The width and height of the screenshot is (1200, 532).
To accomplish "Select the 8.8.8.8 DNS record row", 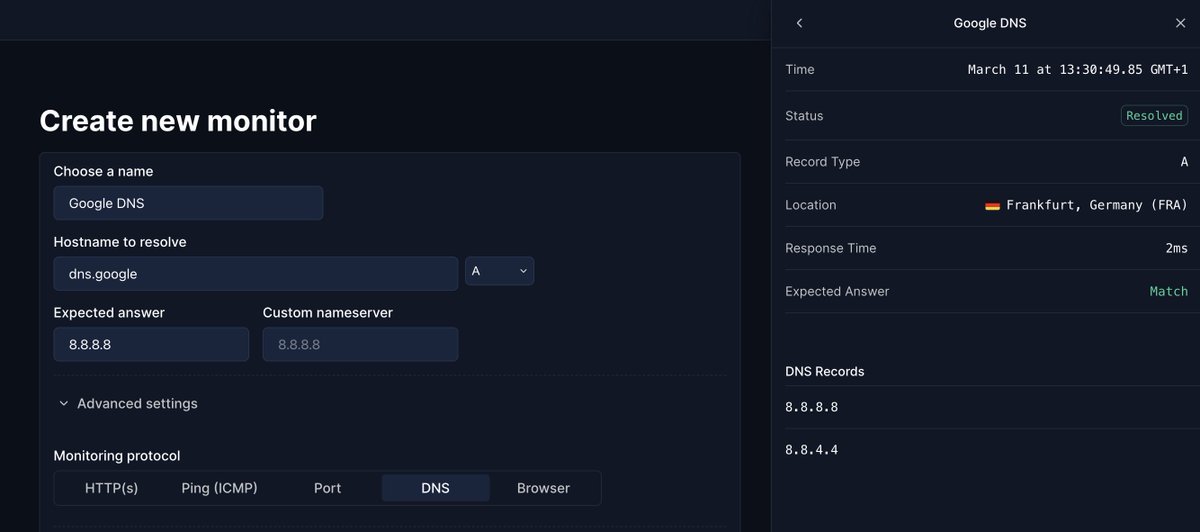I will 986,407.
